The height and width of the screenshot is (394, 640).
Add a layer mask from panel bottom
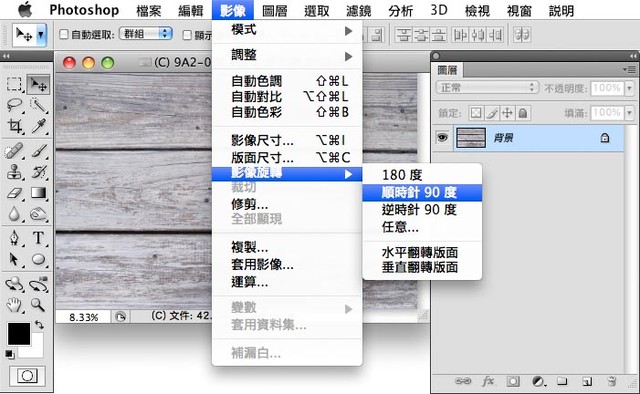[513, 381]
